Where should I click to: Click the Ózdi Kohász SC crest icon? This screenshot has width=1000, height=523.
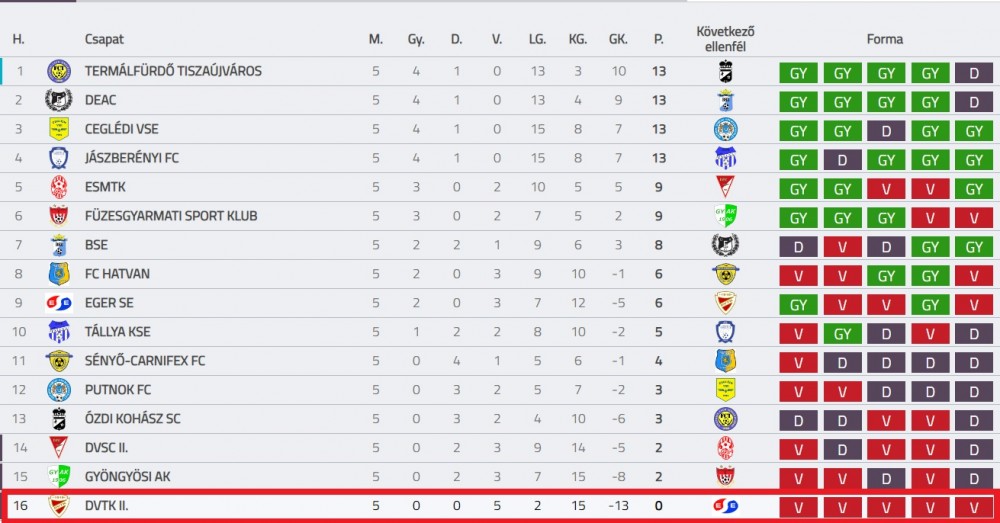point(59,419)
